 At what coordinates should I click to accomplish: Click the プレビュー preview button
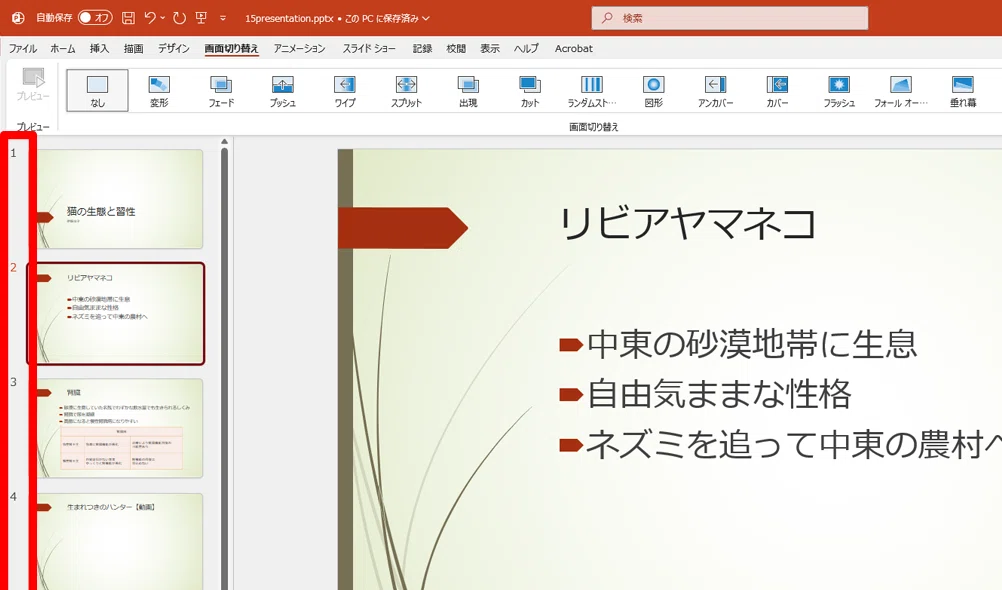coord(33,85)
